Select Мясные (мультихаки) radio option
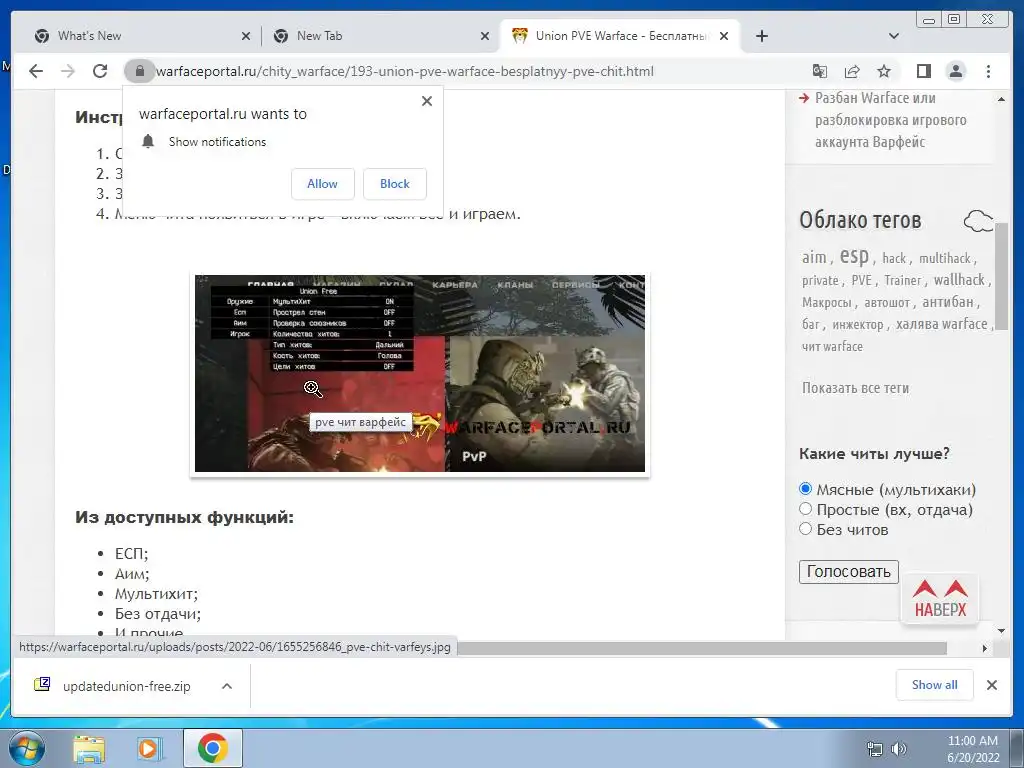 tap(805, 488)
